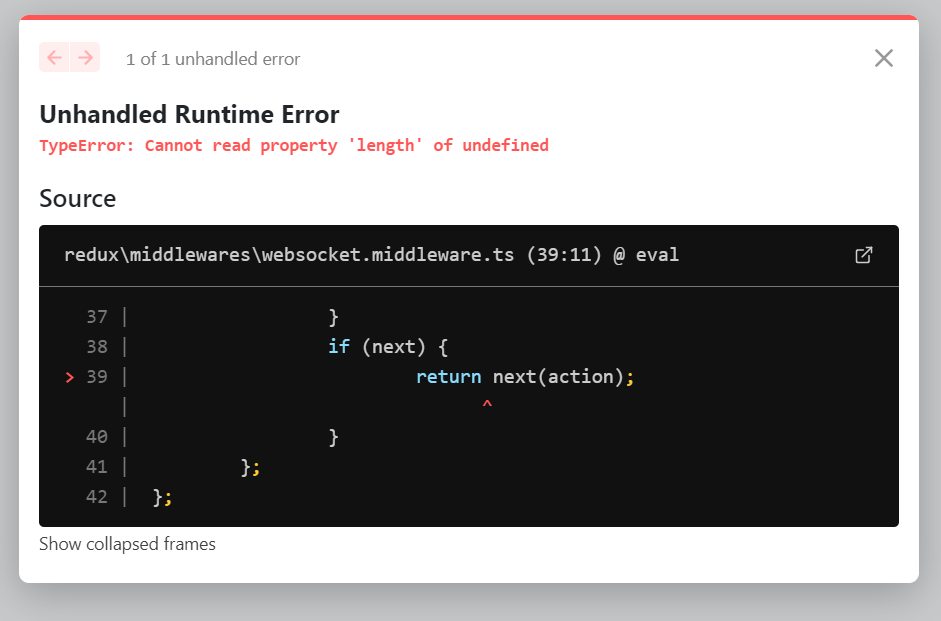The height and width of the screenshot is (621, 941).
Task: Click code line 38 'if (next) {'
Action: [388, 347]
